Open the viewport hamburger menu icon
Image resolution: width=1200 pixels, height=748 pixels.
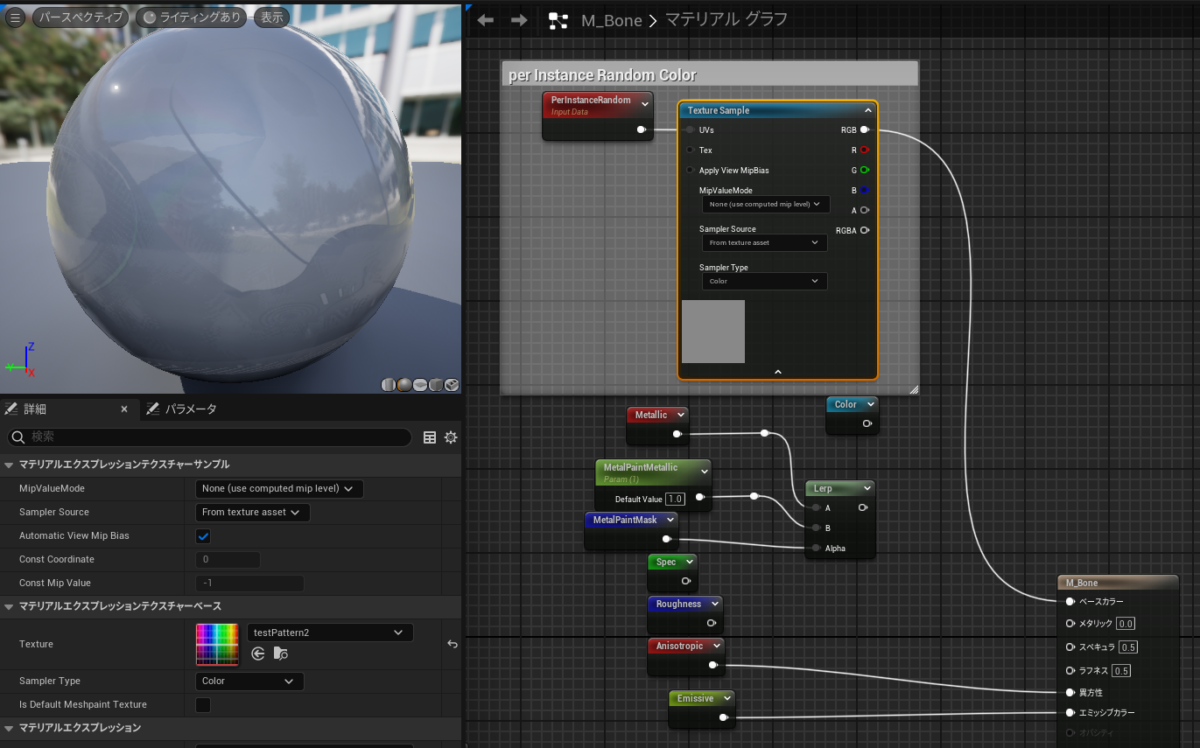(15, 16)
